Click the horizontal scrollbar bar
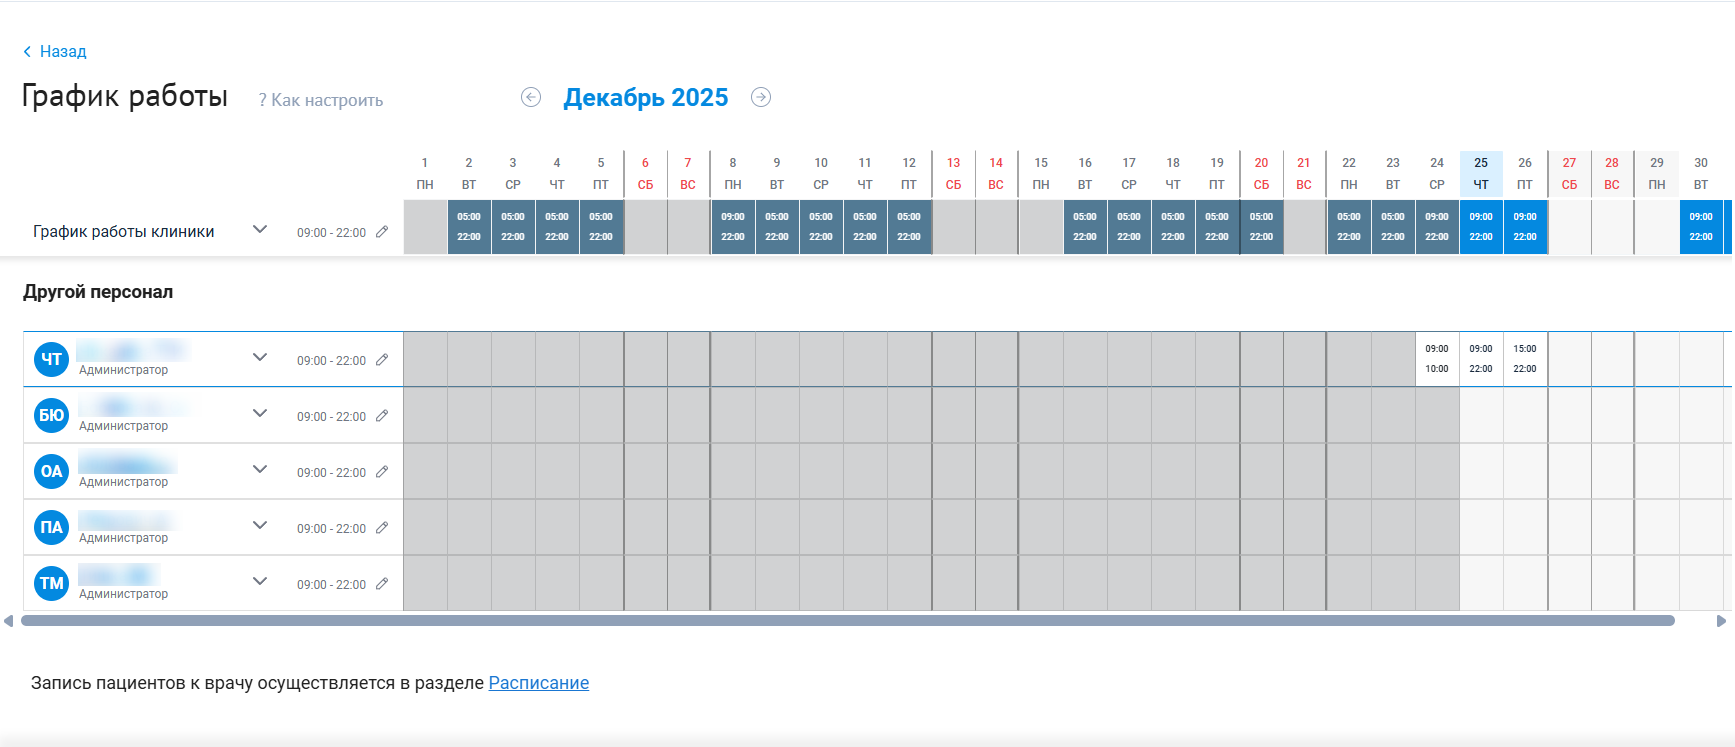This screenshot has height=747, width=1735. (847, 621)
